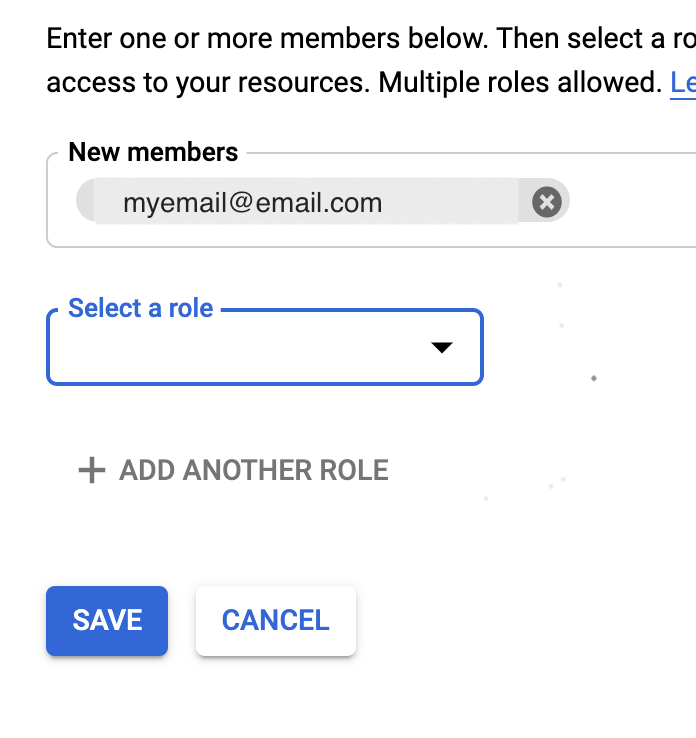Focus the New members input field
Image resolution: width=696 pixels, height=738 pixels.
[630, 204]
